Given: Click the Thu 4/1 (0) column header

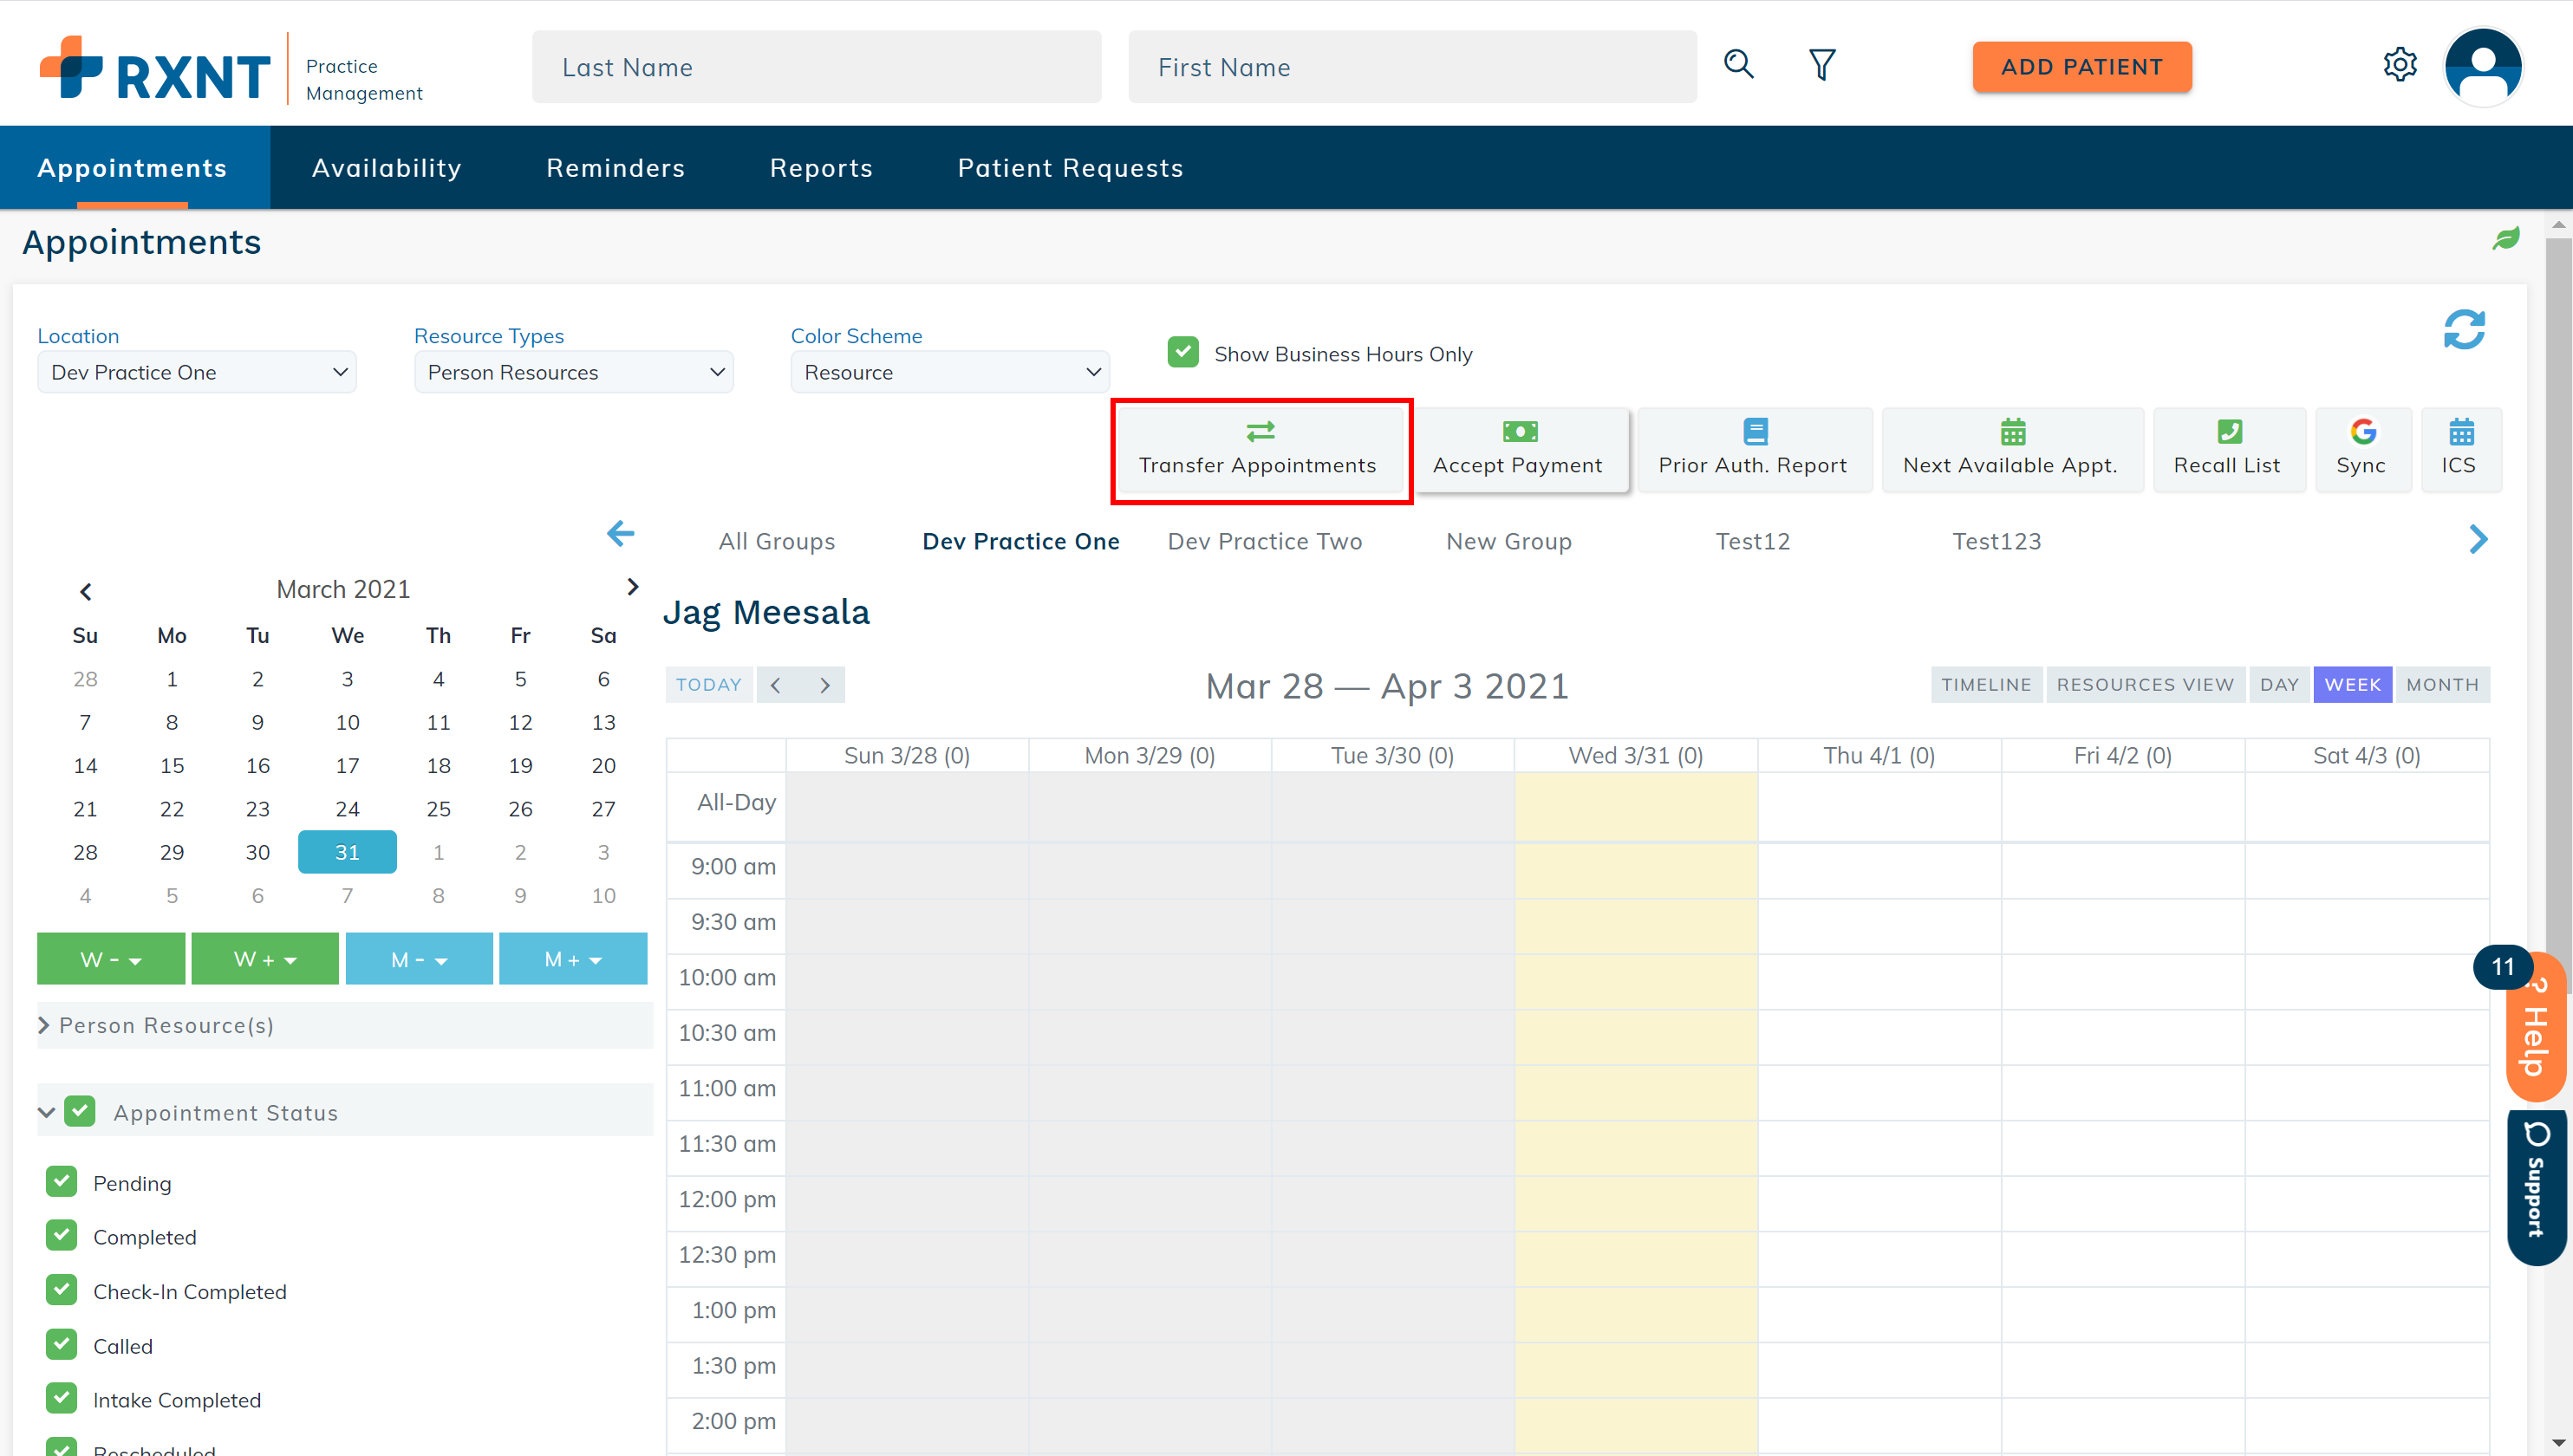Looking at the screenshot, I should [x=1879, y=755].
